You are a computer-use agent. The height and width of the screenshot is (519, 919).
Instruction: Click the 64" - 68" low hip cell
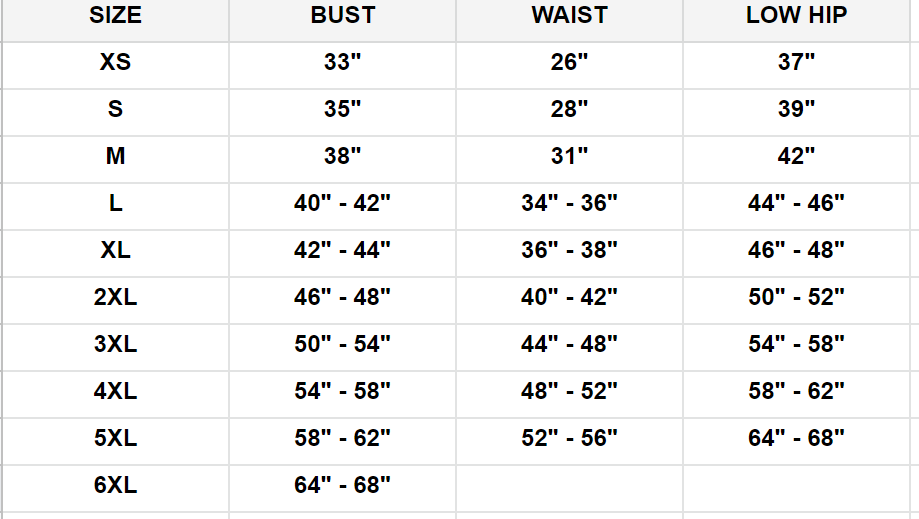pos(796,438)
